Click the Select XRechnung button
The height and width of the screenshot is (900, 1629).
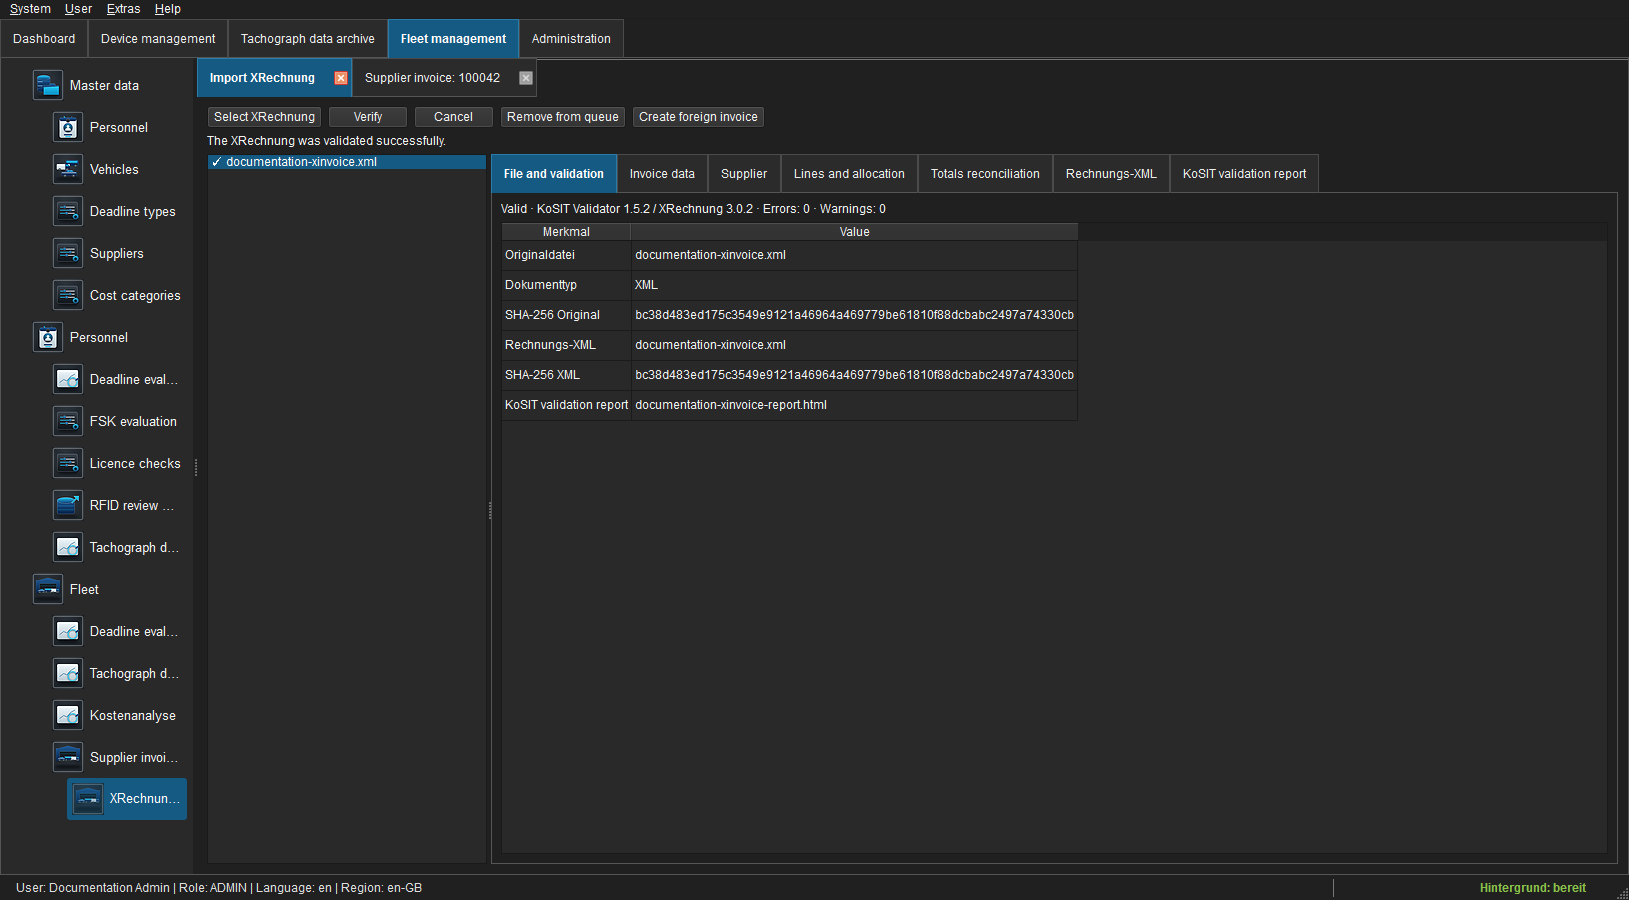click(x=264, y=117)
